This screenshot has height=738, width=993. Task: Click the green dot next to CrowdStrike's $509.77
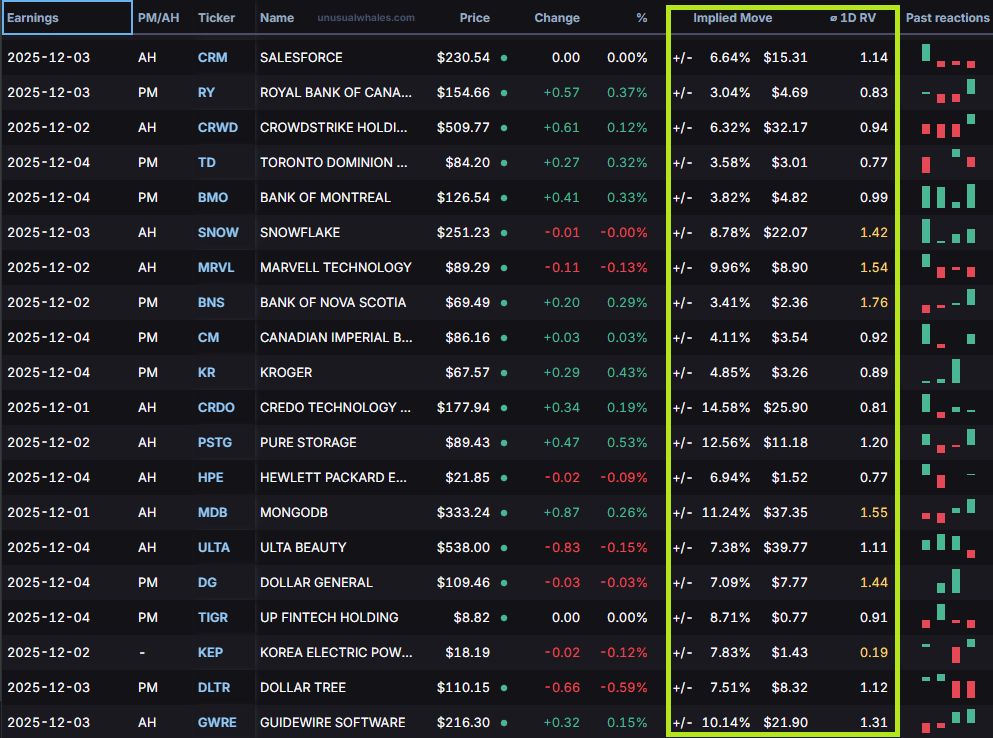click(x=503, y=128)
